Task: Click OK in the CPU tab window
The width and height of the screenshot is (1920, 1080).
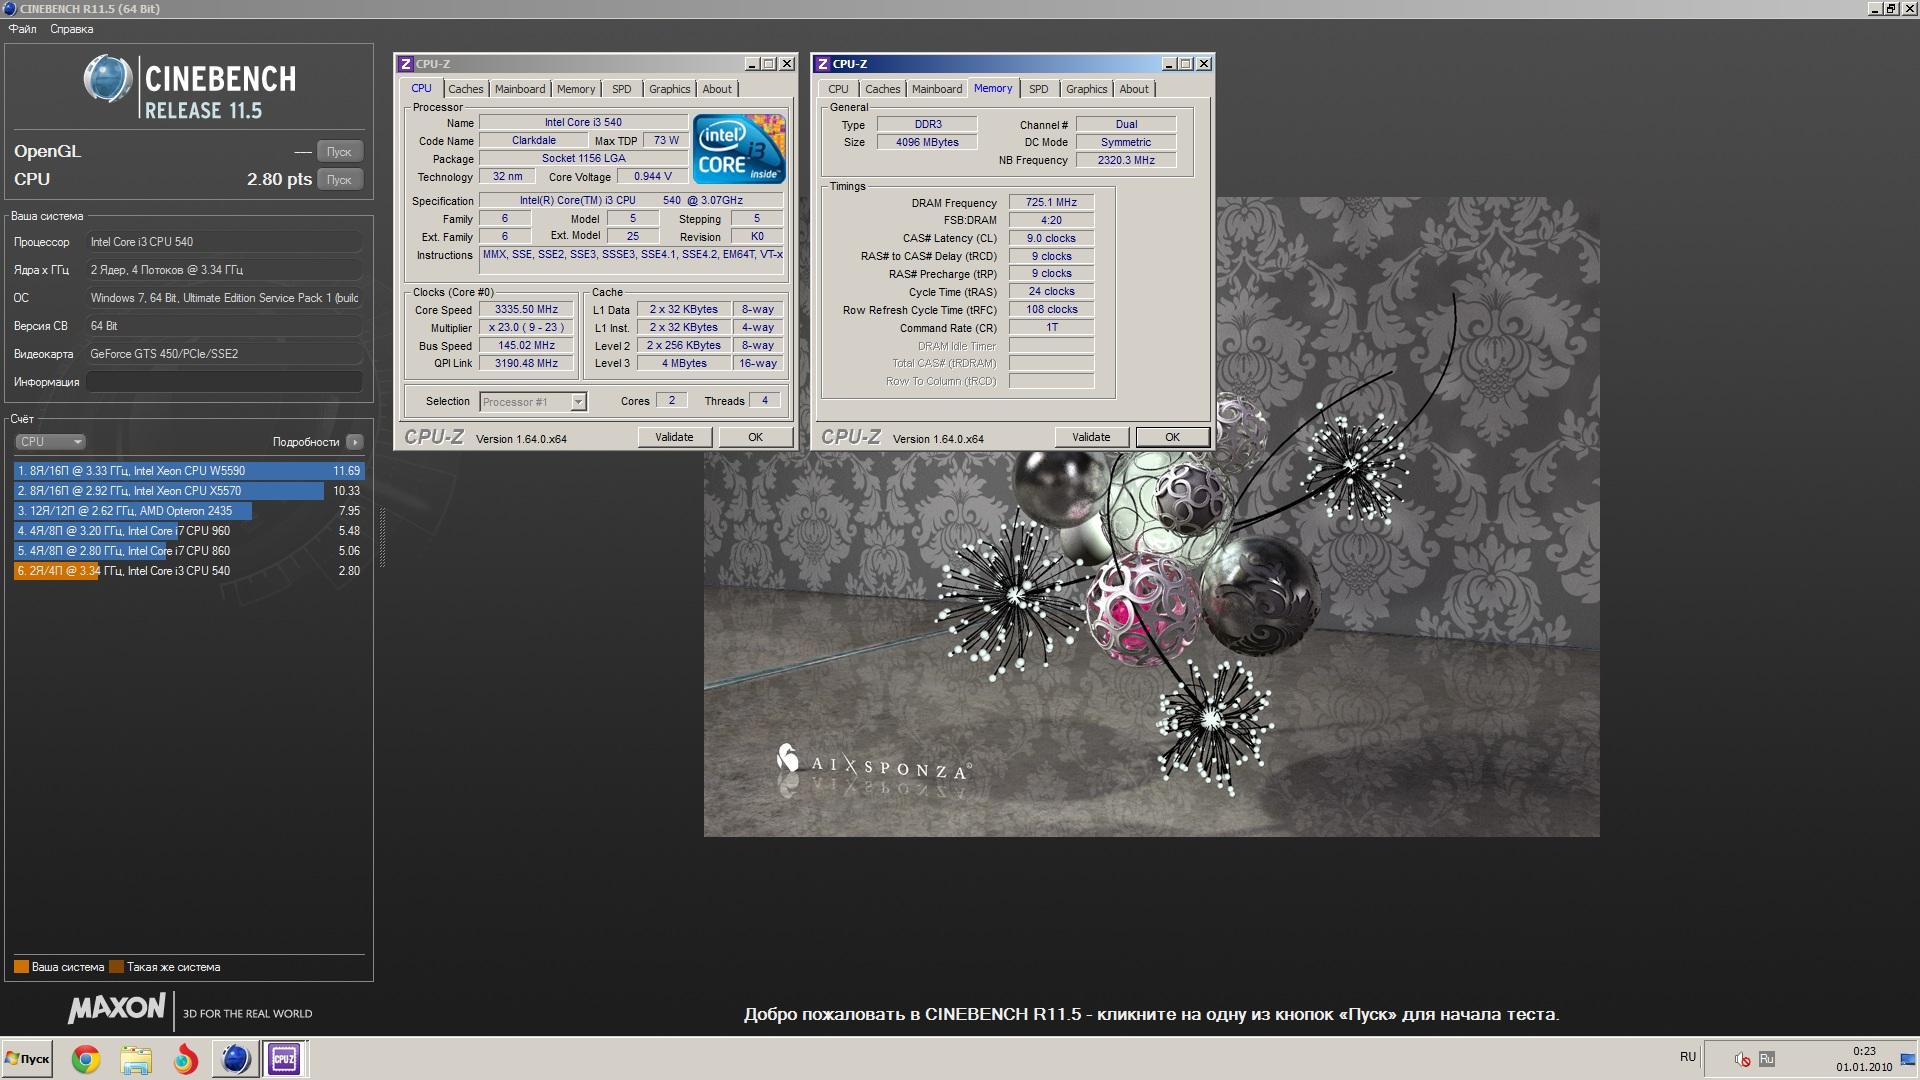Action: (x=755, y=437)
